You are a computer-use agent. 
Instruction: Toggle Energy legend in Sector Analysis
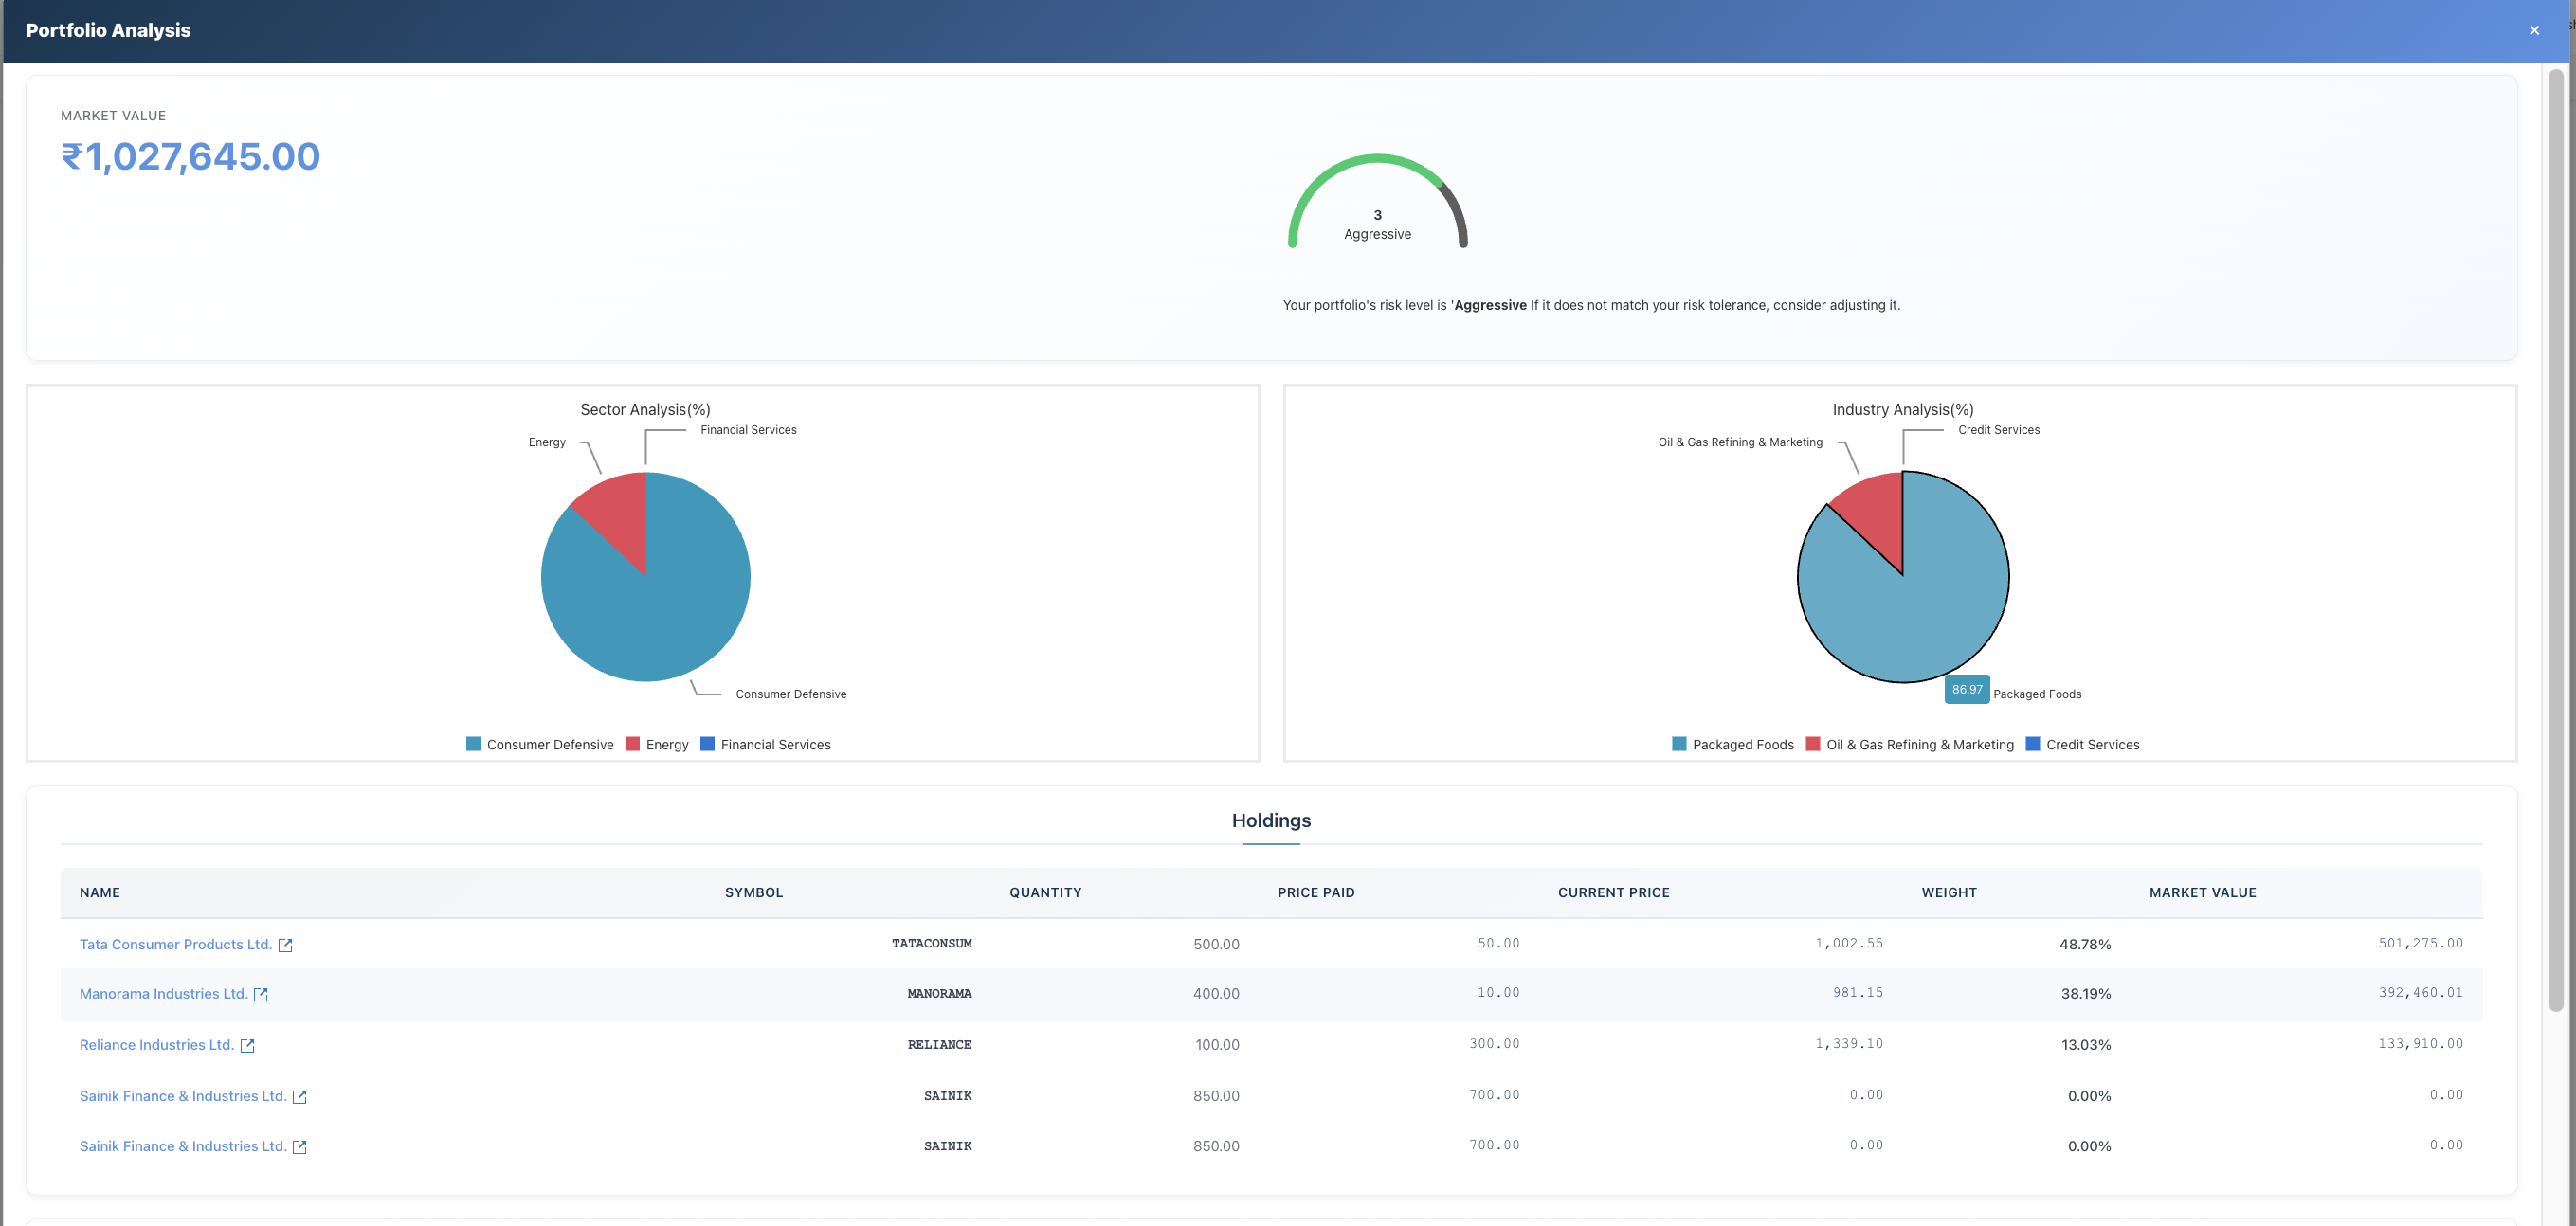coord(657,744)
